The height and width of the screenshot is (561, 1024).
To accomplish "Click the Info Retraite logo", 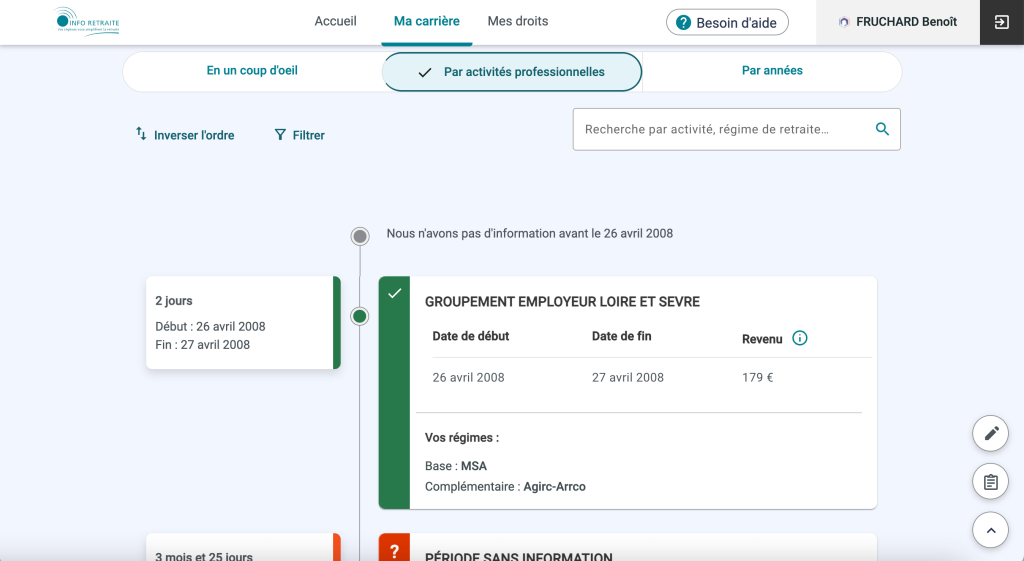I will (88, 22).
